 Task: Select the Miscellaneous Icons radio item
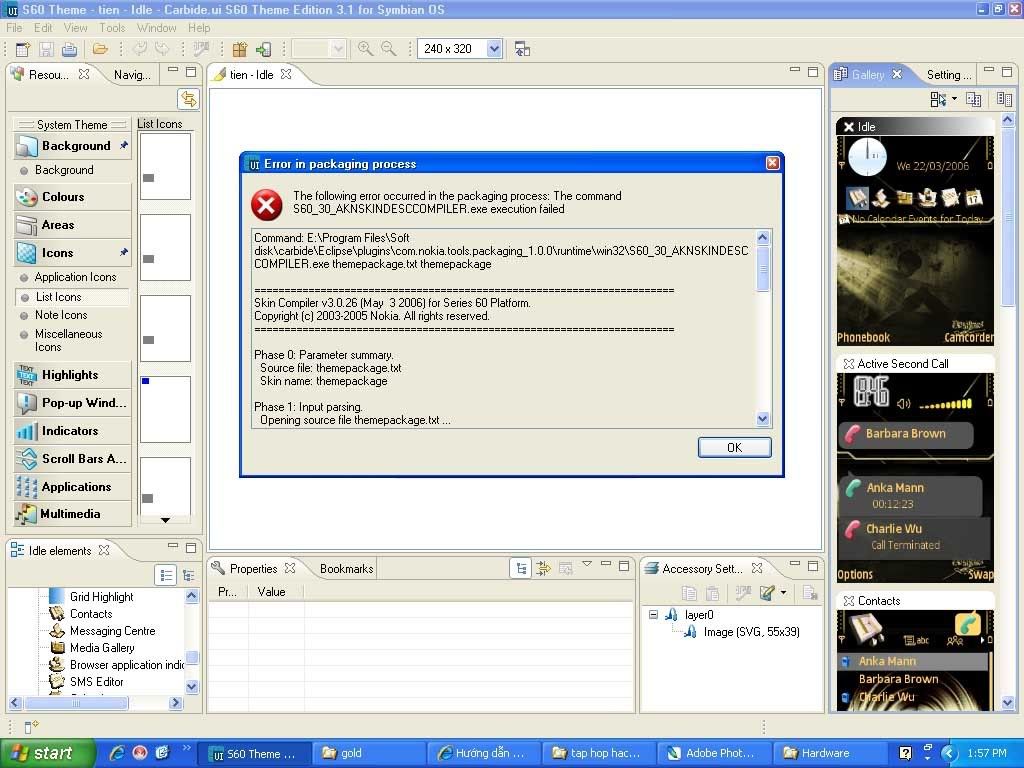pos(61,340)
